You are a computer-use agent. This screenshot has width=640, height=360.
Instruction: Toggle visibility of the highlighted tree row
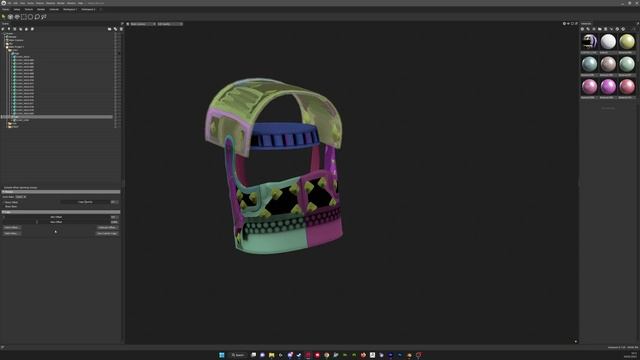[116, 117]
